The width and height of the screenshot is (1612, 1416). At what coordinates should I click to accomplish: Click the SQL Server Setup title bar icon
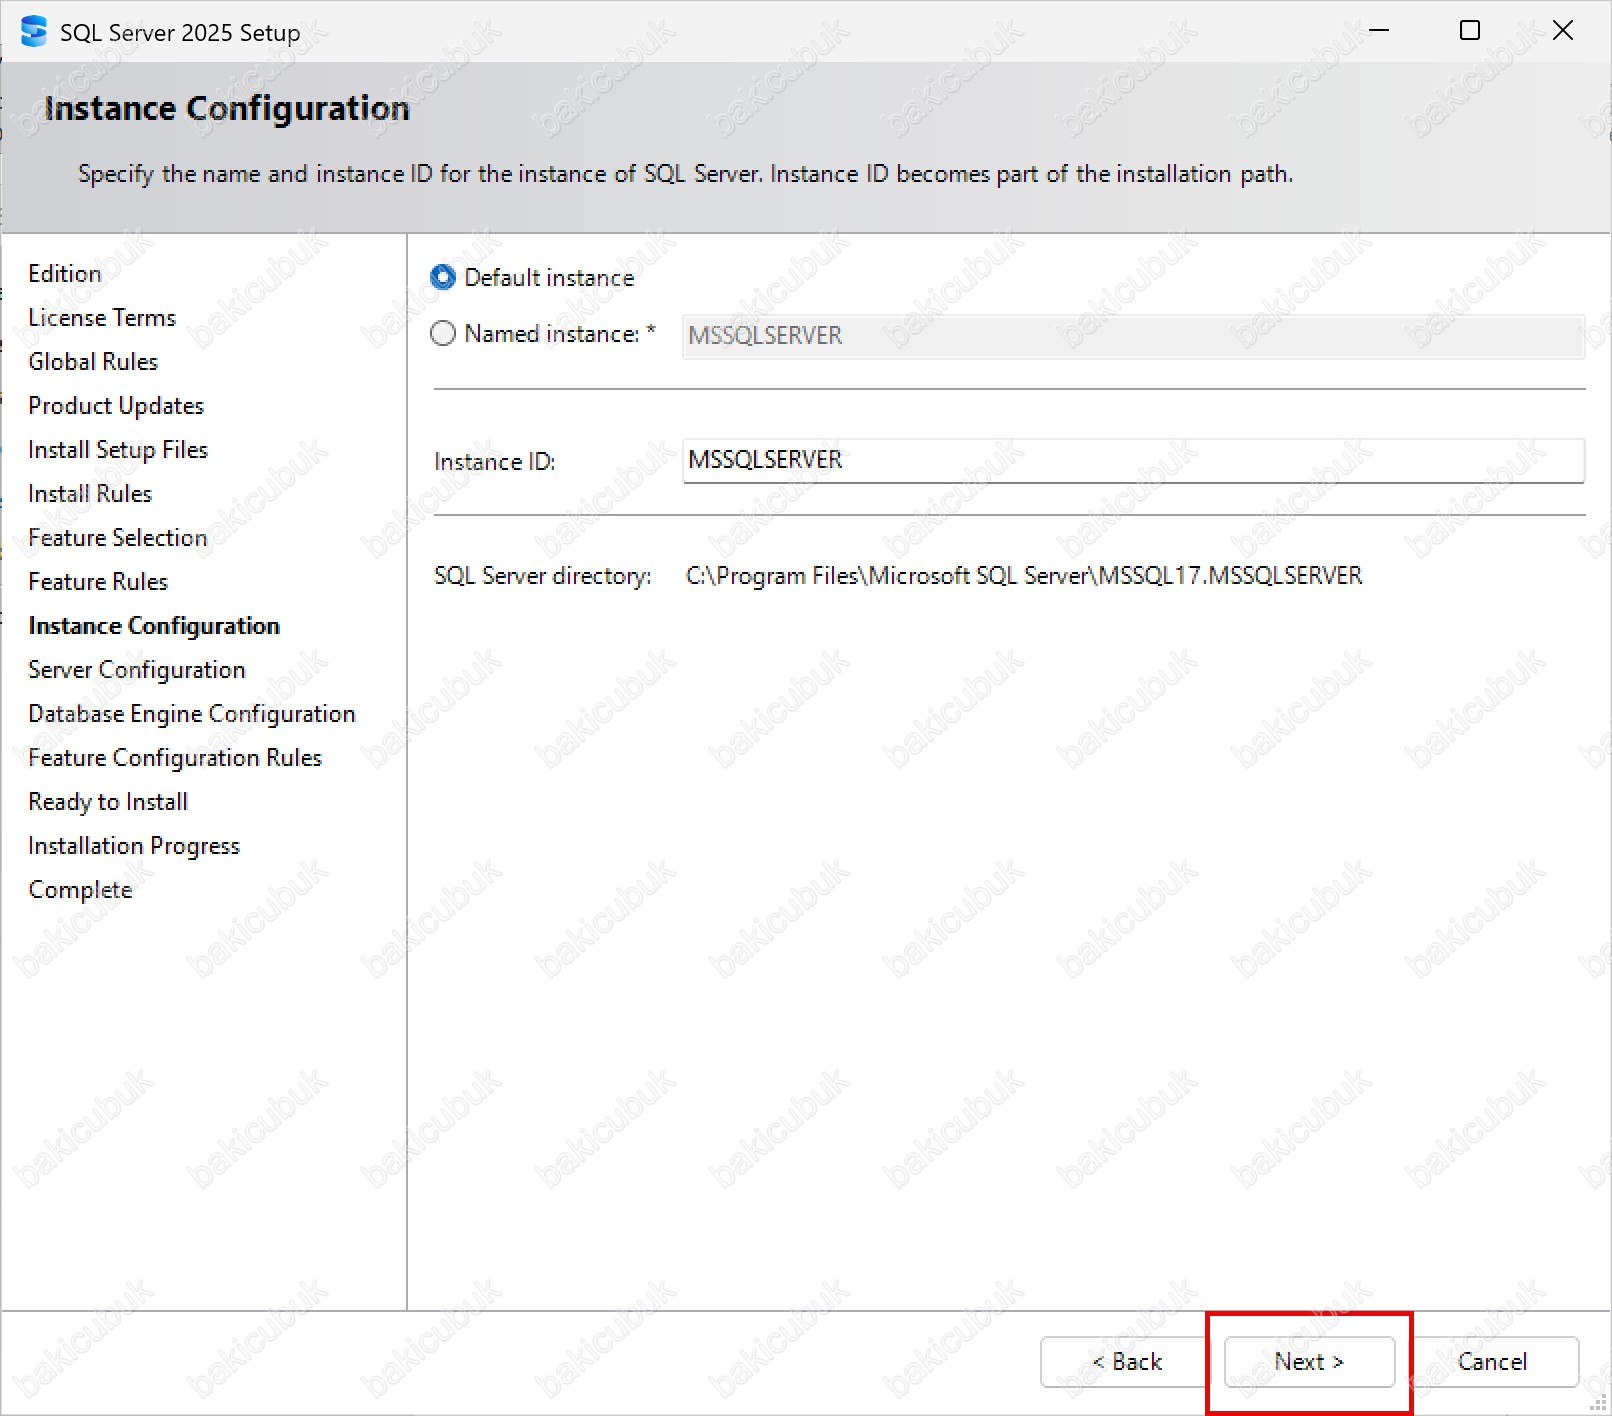(33, 32)
